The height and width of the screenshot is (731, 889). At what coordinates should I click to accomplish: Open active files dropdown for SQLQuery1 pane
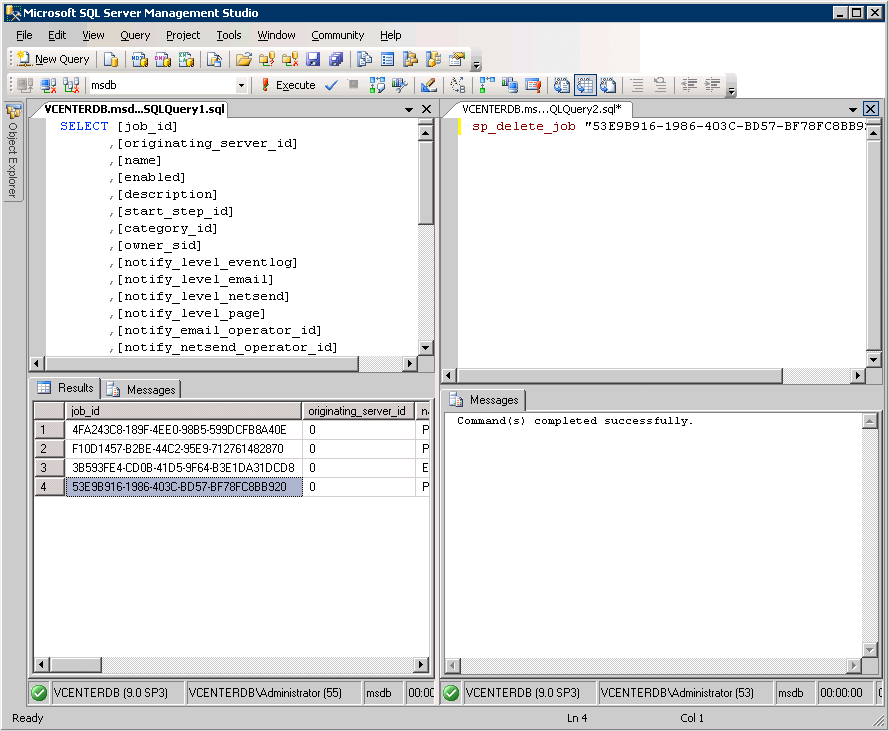[409, 109]
